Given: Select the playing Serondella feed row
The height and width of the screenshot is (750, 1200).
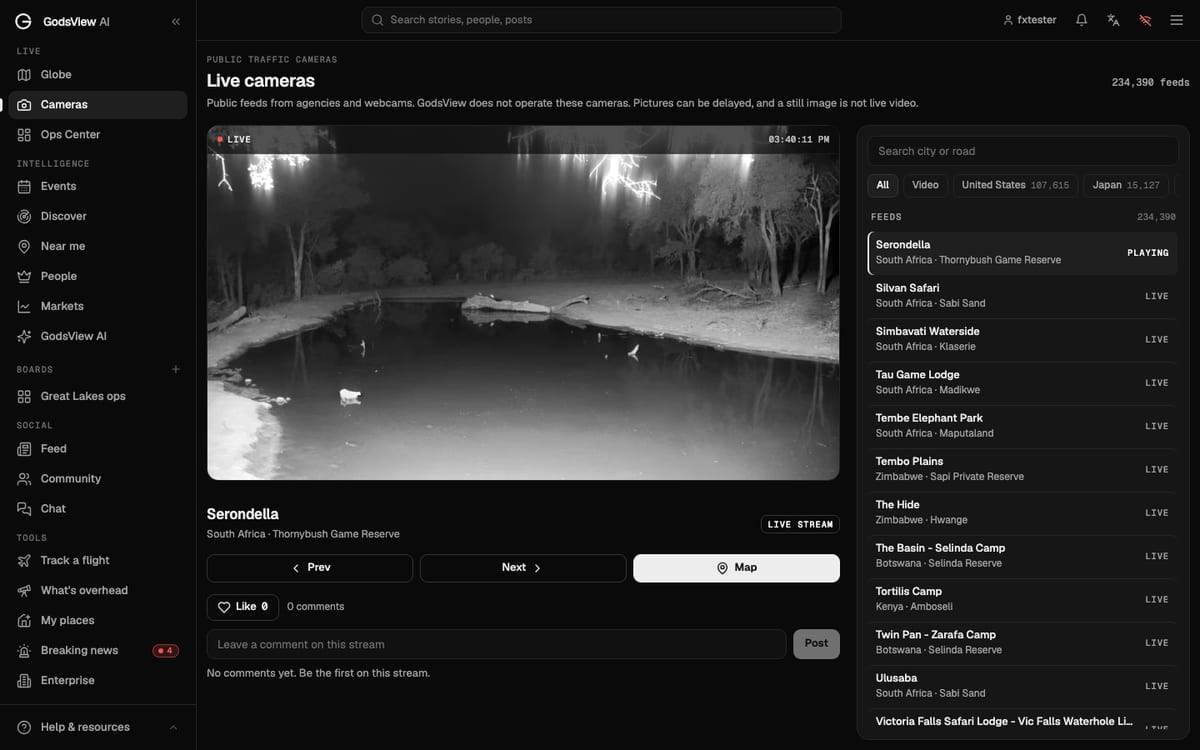Looking at the screenshot, I should pyautogui.click(x=1023, y=253).
